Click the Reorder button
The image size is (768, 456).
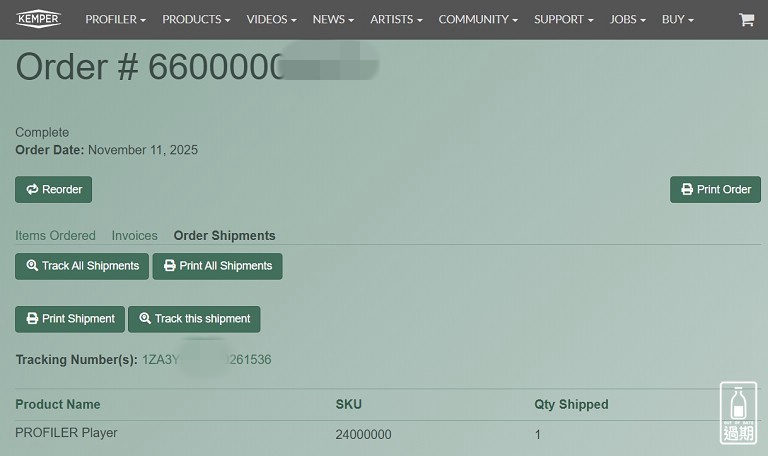coord(54,190)
